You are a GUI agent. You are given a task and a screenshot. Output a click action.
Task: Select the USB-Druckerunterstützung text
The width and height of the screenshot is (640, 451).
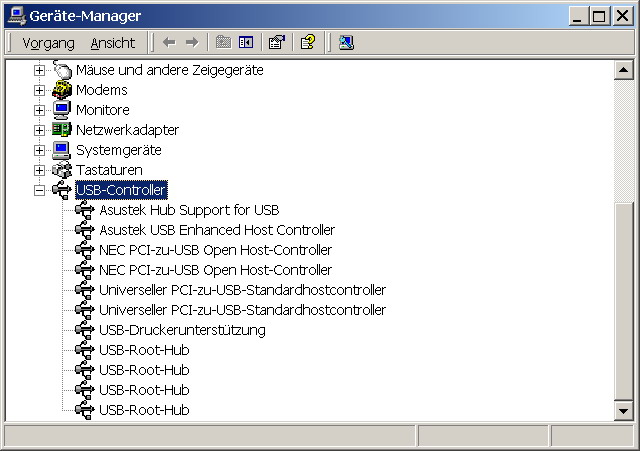(x=182, y=330)
